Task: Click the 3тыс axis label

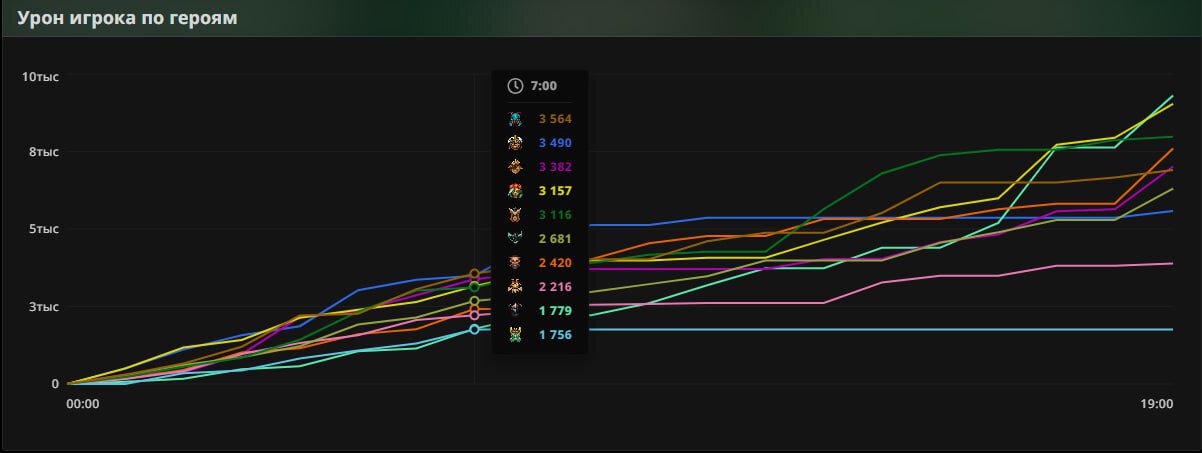Action: (44, 306)
